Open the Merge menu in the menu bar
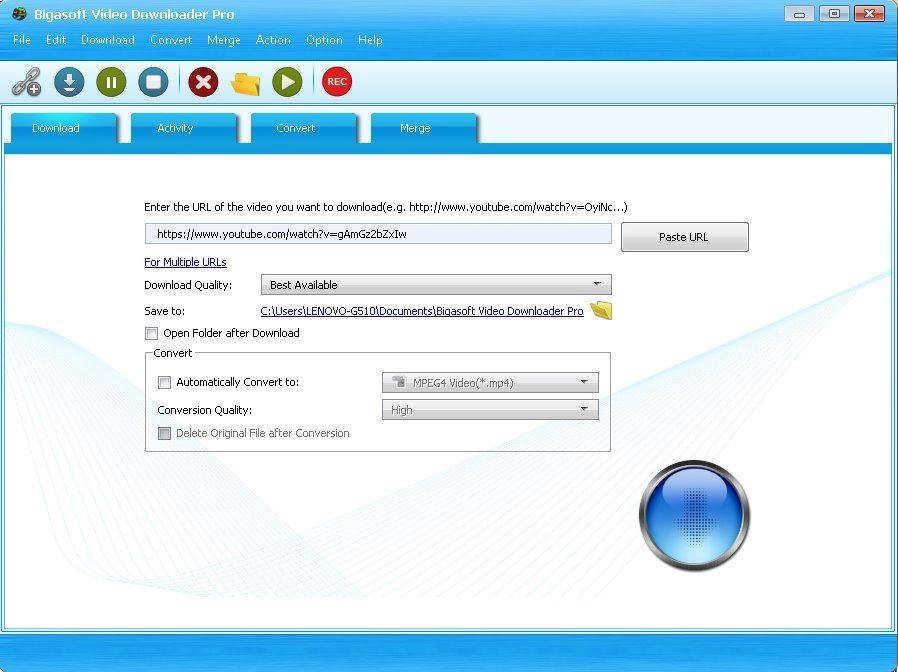This screenshot has height=672, width=898. [x=224, y=40]
